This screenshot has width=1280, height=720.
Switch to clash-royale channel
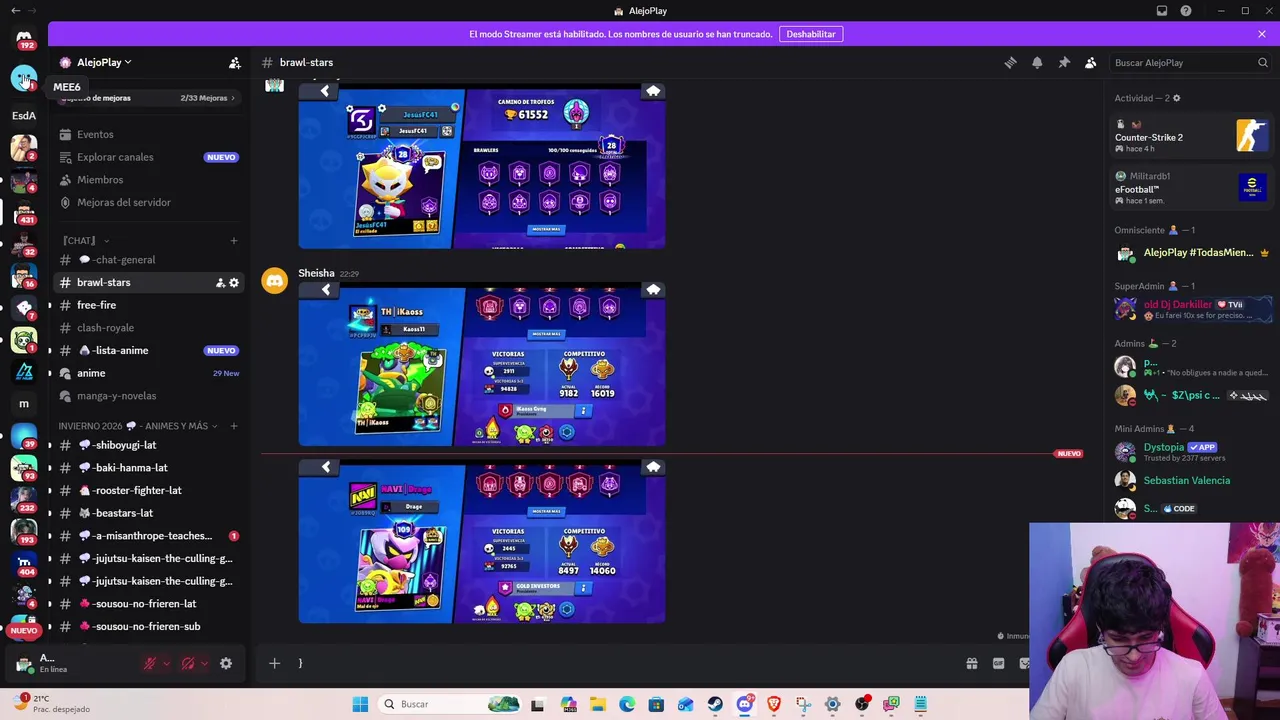click(x=148, y=328)
